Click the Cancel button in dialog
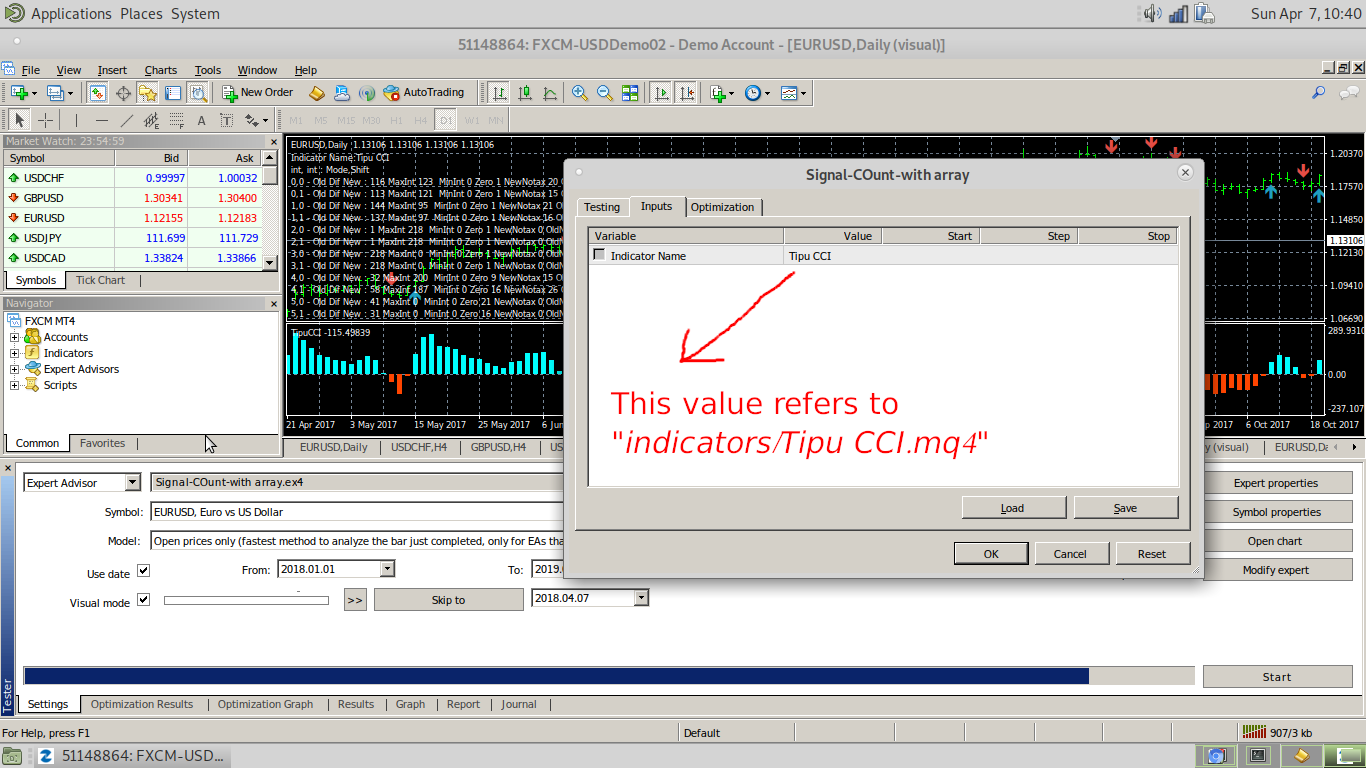Viewport: 1366px width, 768px height. click(1070, 554)
